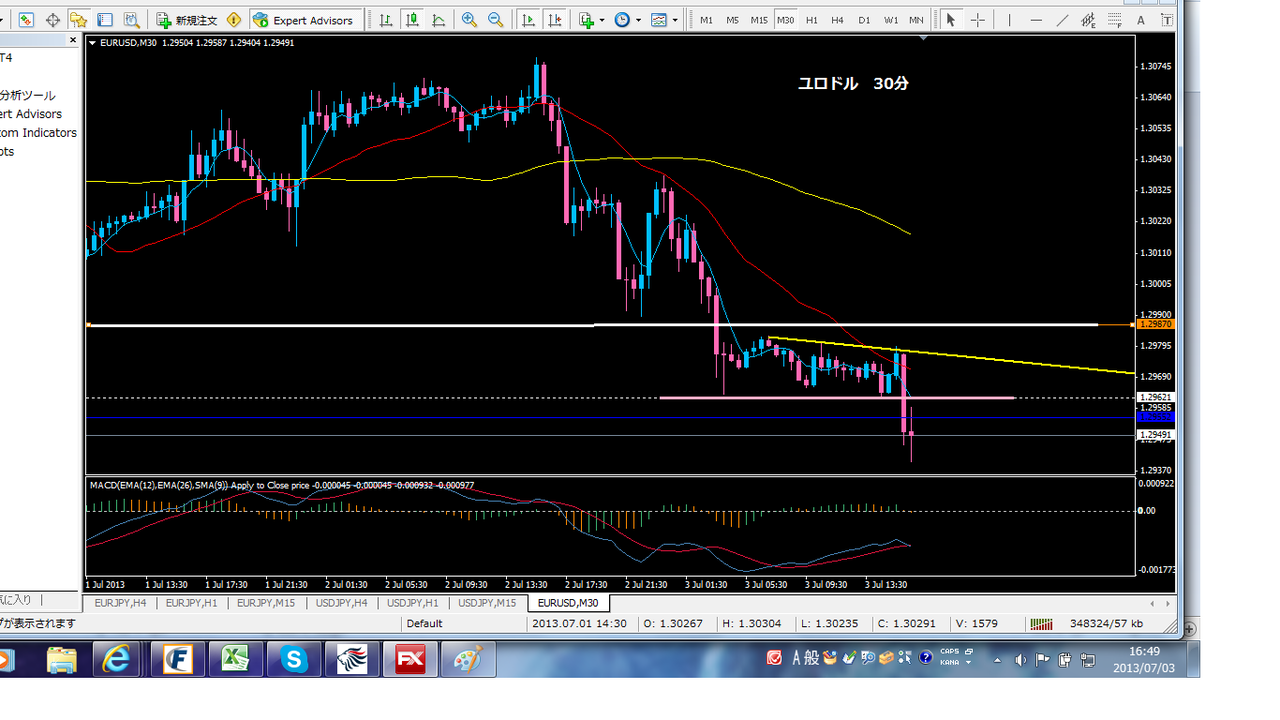Viewport: 1280px width, 720px height.
Task: Enable chart auto scroll
Action: [528, 20]
